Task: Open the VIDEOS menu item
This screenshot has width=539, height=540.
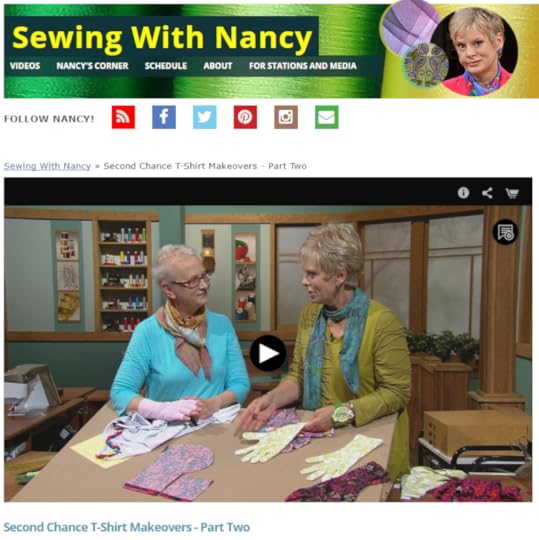Action: pyautogui.click(x=25, y=66)
